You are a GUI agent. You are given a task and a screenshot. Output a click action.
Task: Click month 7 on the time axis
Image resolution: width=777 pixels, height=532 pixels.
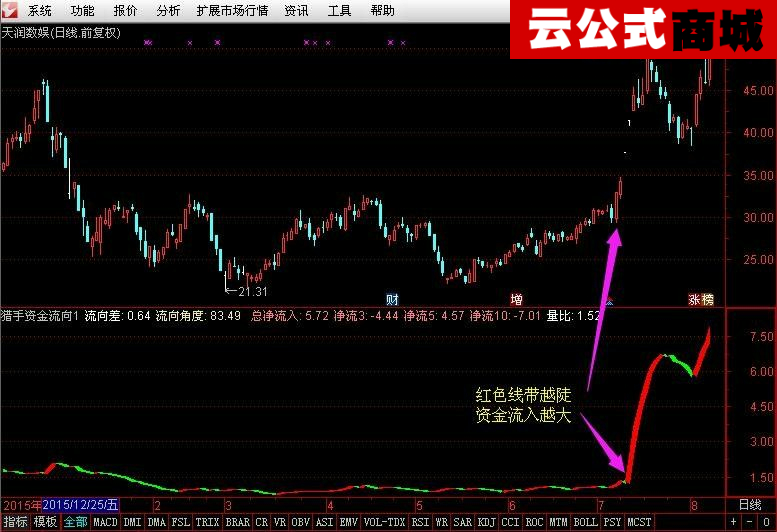pyautogui.click(x=601, y=506)
